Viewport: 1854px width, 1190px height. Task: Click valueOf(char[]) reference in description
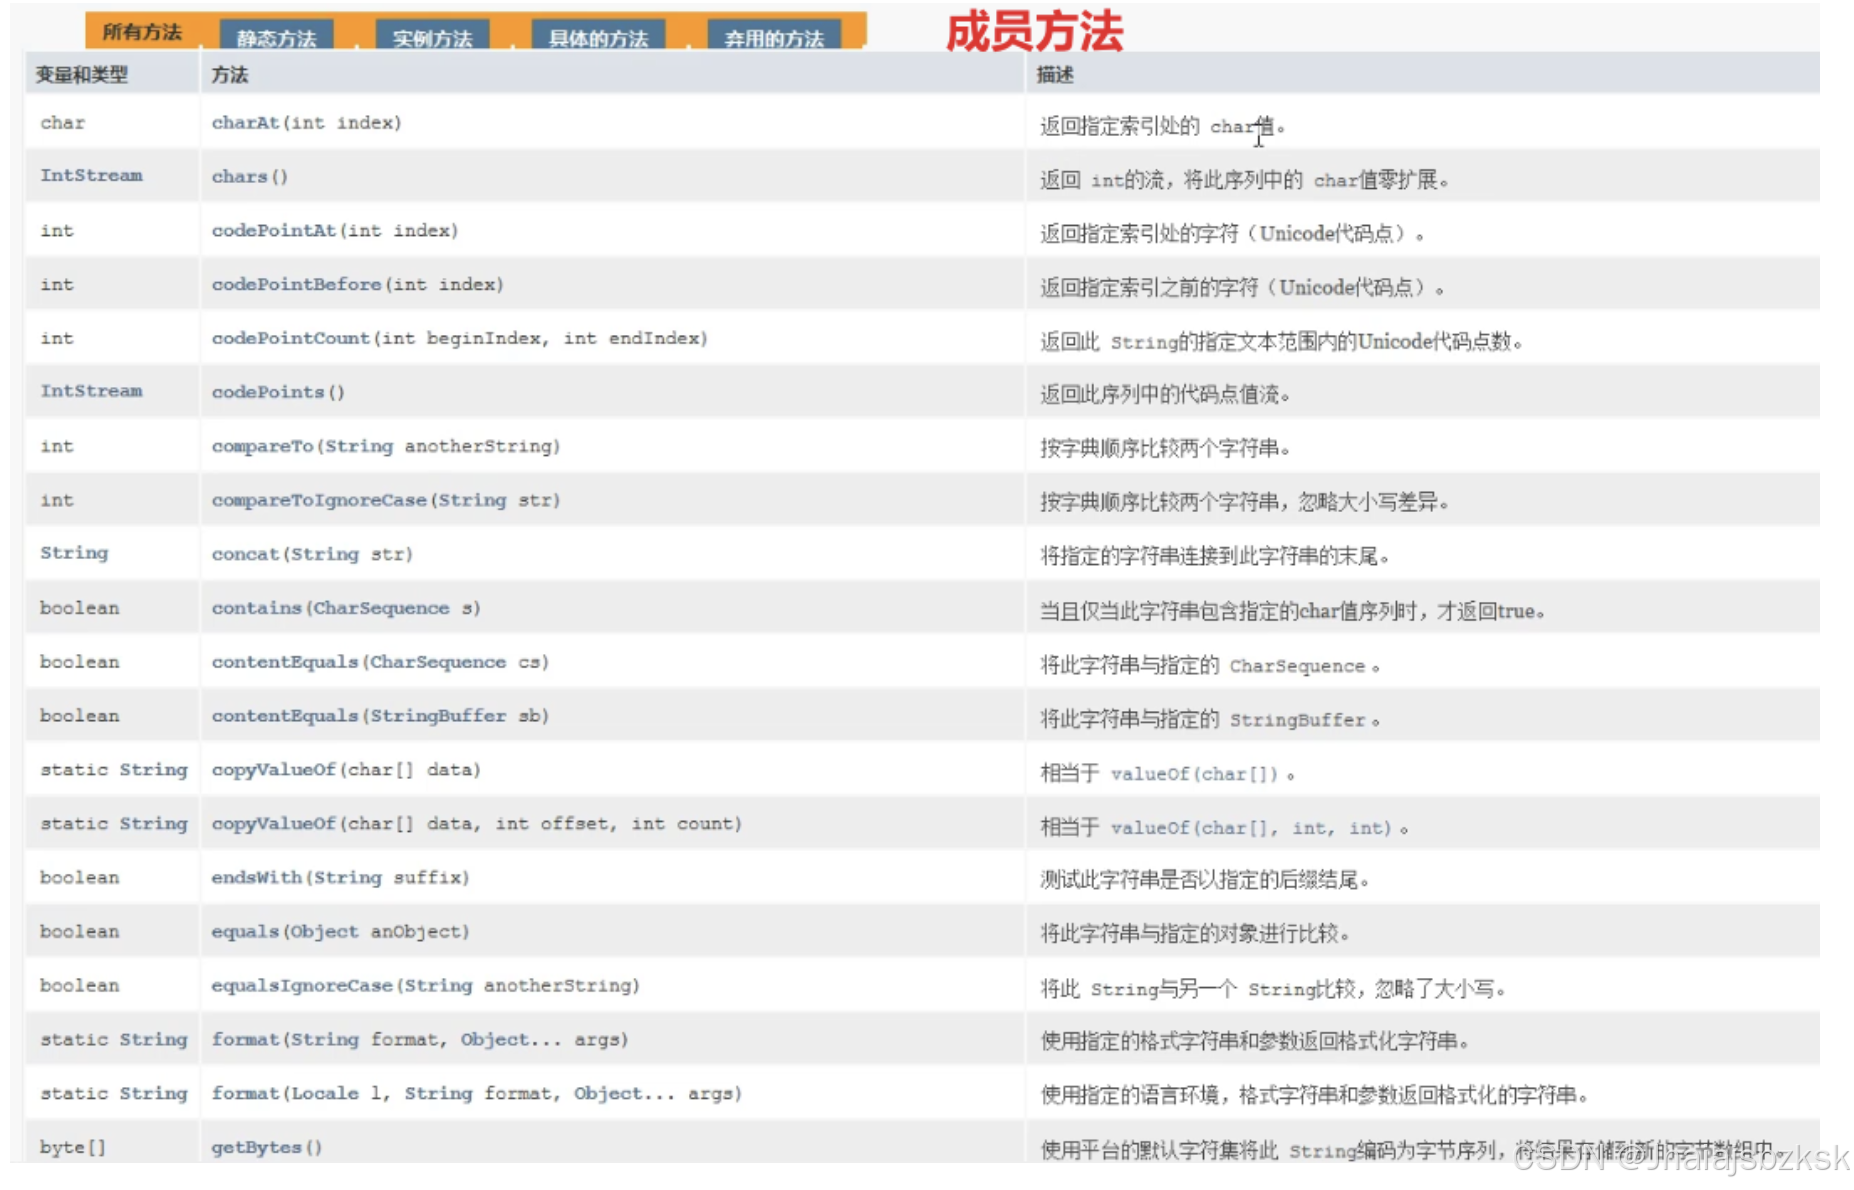[1194, 774]
